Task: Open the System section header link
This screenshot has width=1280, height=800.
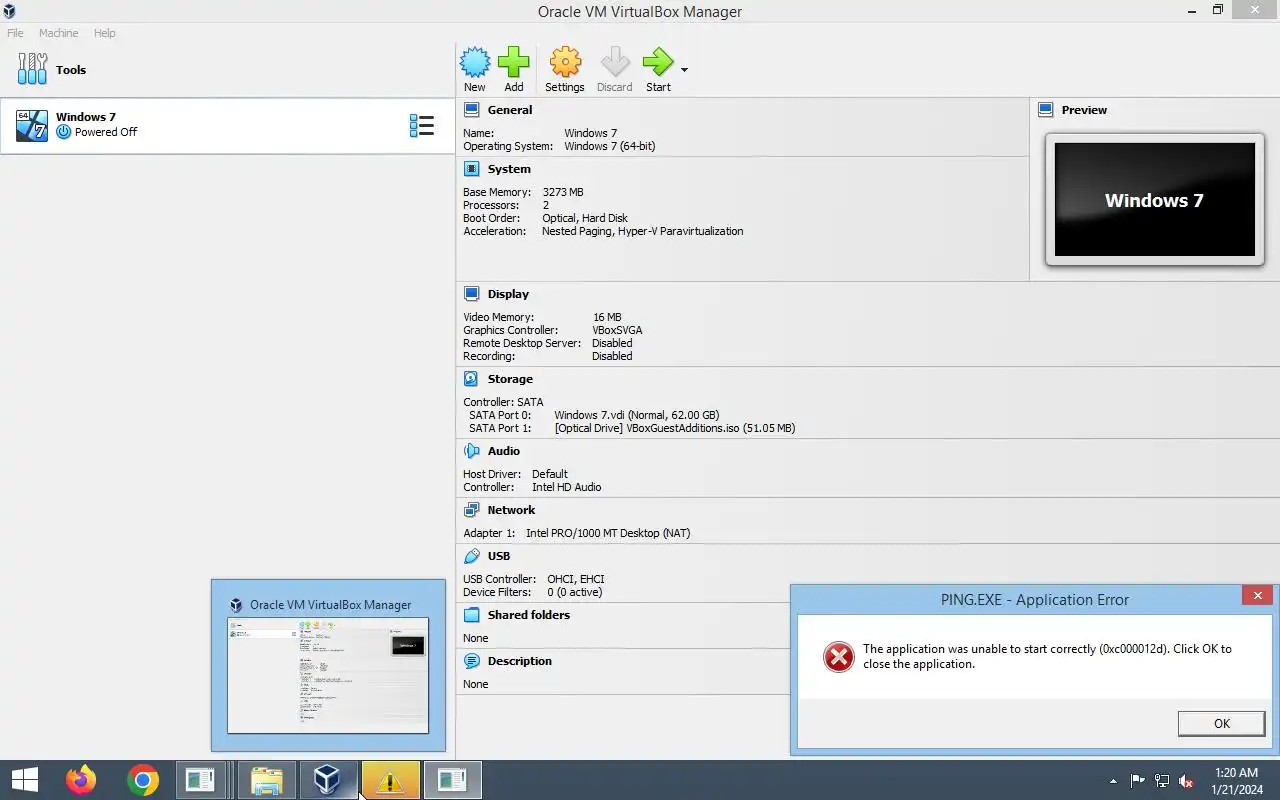Action: pos(509,169)
